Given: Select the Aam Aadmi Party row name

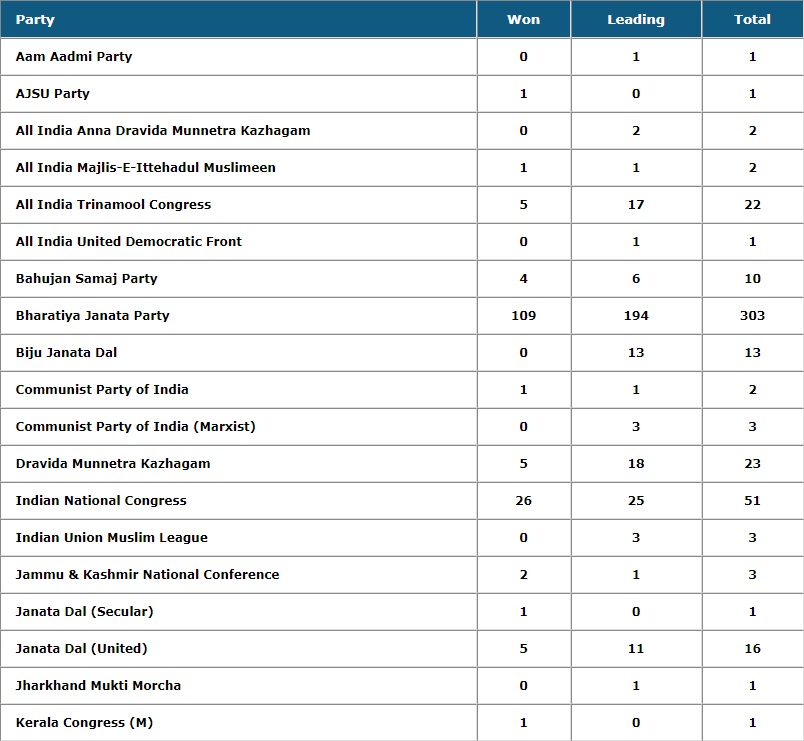Looking at the screenshot, I should coord(74,56).
